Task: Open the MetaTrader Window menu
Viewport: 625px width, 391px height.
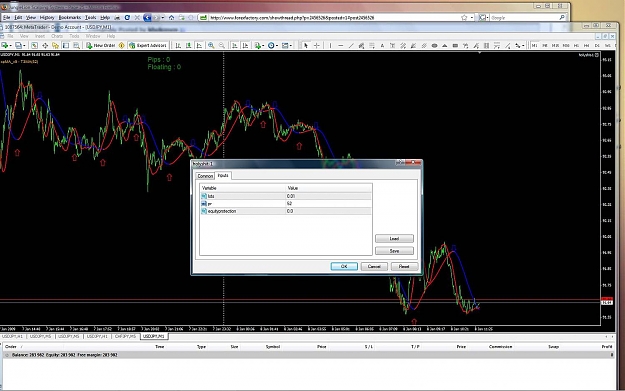Action: click(93, 36)
